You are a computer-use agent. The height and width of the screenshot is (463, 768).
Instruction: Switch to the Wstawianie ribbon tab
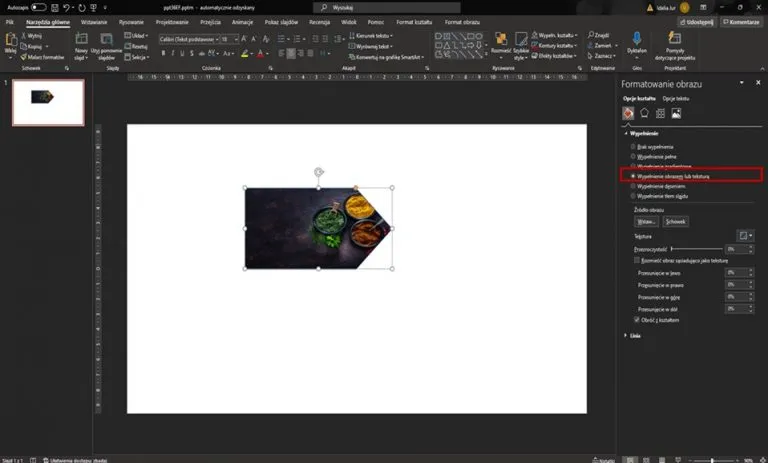coord(94,20)
